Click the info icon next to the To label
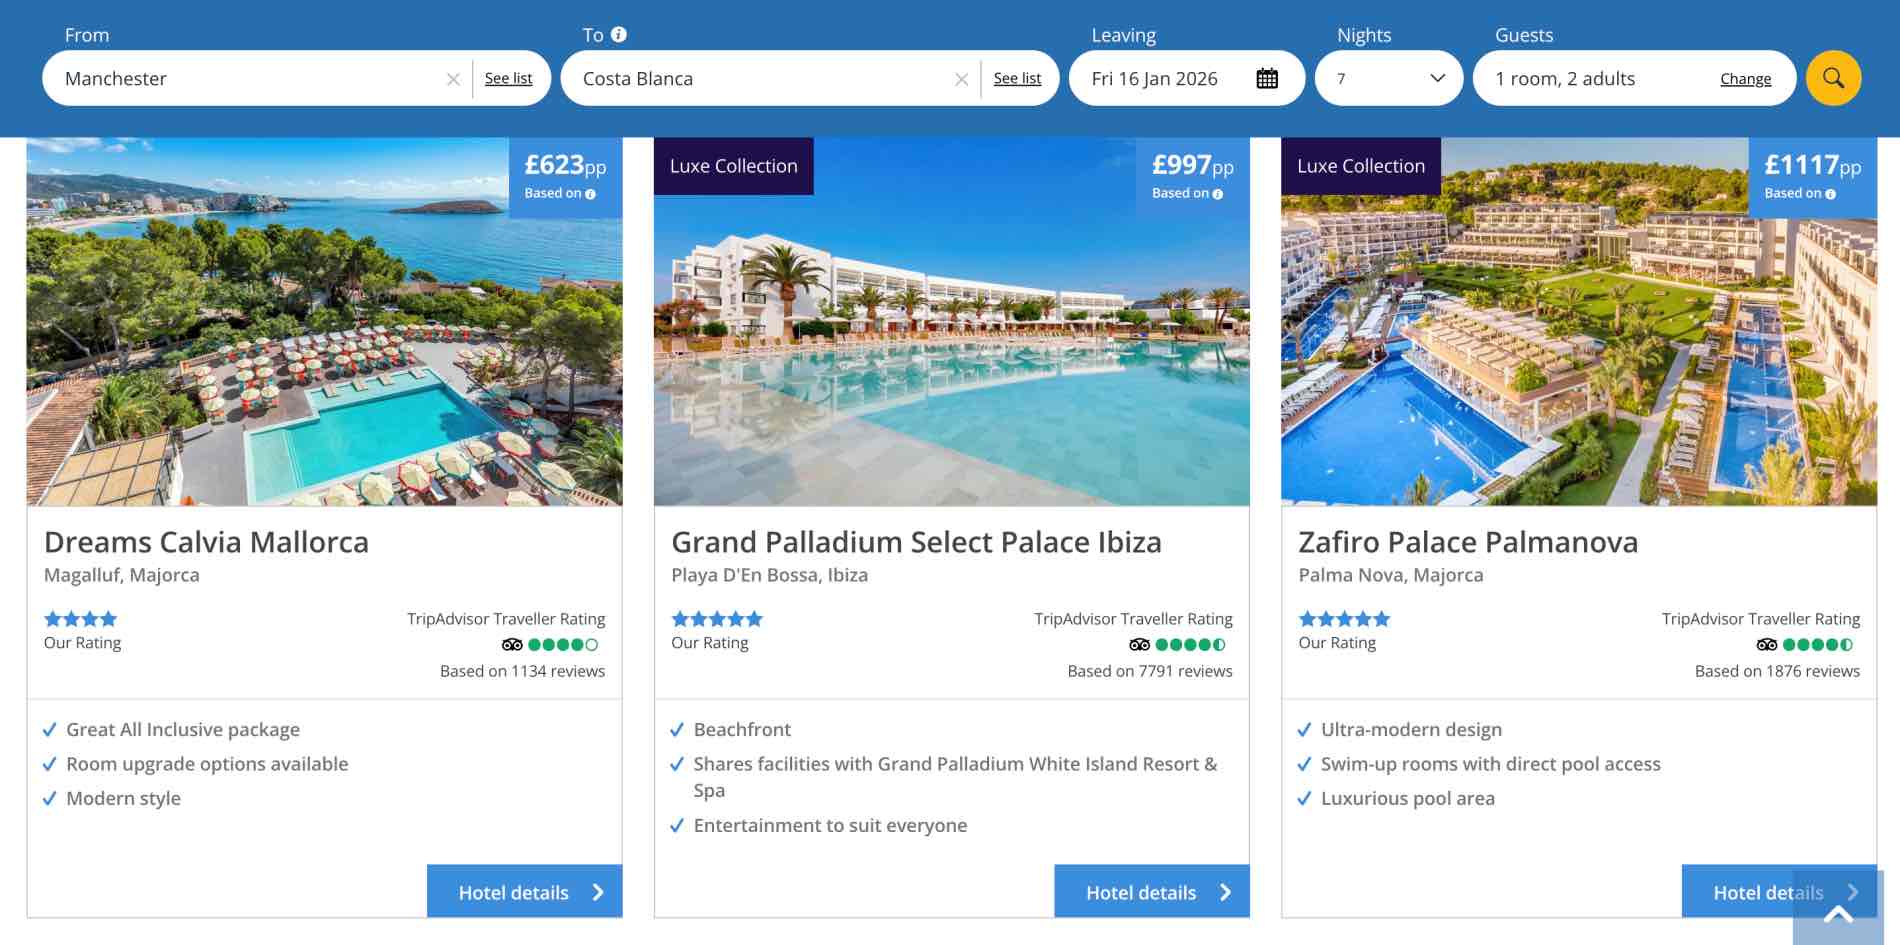 [619, 33]
